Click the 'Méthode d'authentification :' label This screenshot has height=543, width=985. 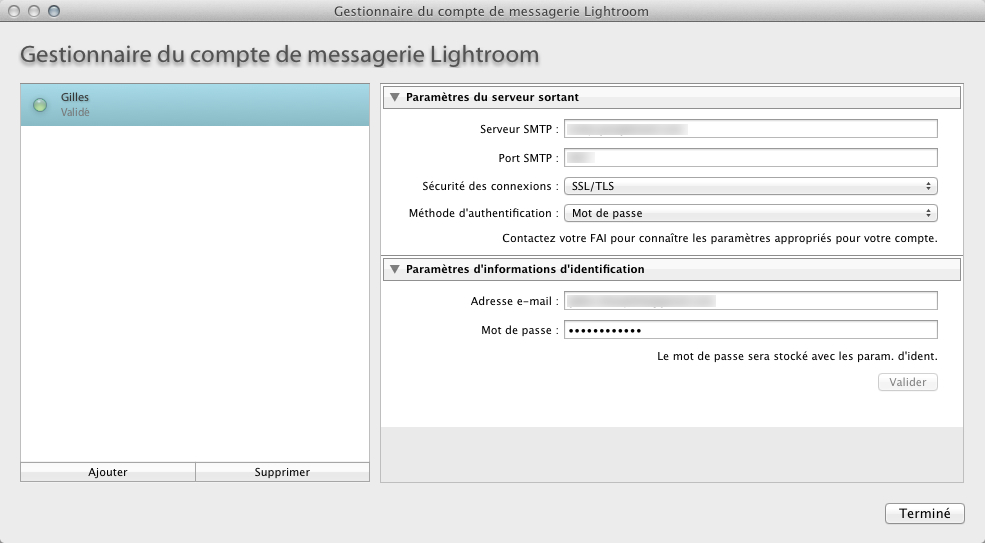(x=484, y=214)
